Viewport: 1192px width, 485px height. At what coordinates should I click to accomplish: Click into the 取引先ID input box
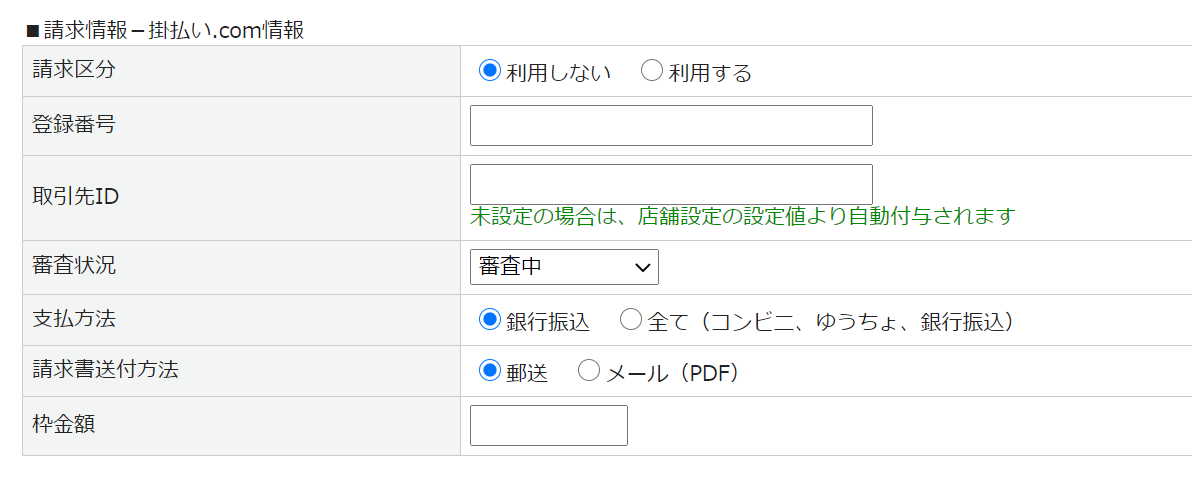[x=671, y=184]
